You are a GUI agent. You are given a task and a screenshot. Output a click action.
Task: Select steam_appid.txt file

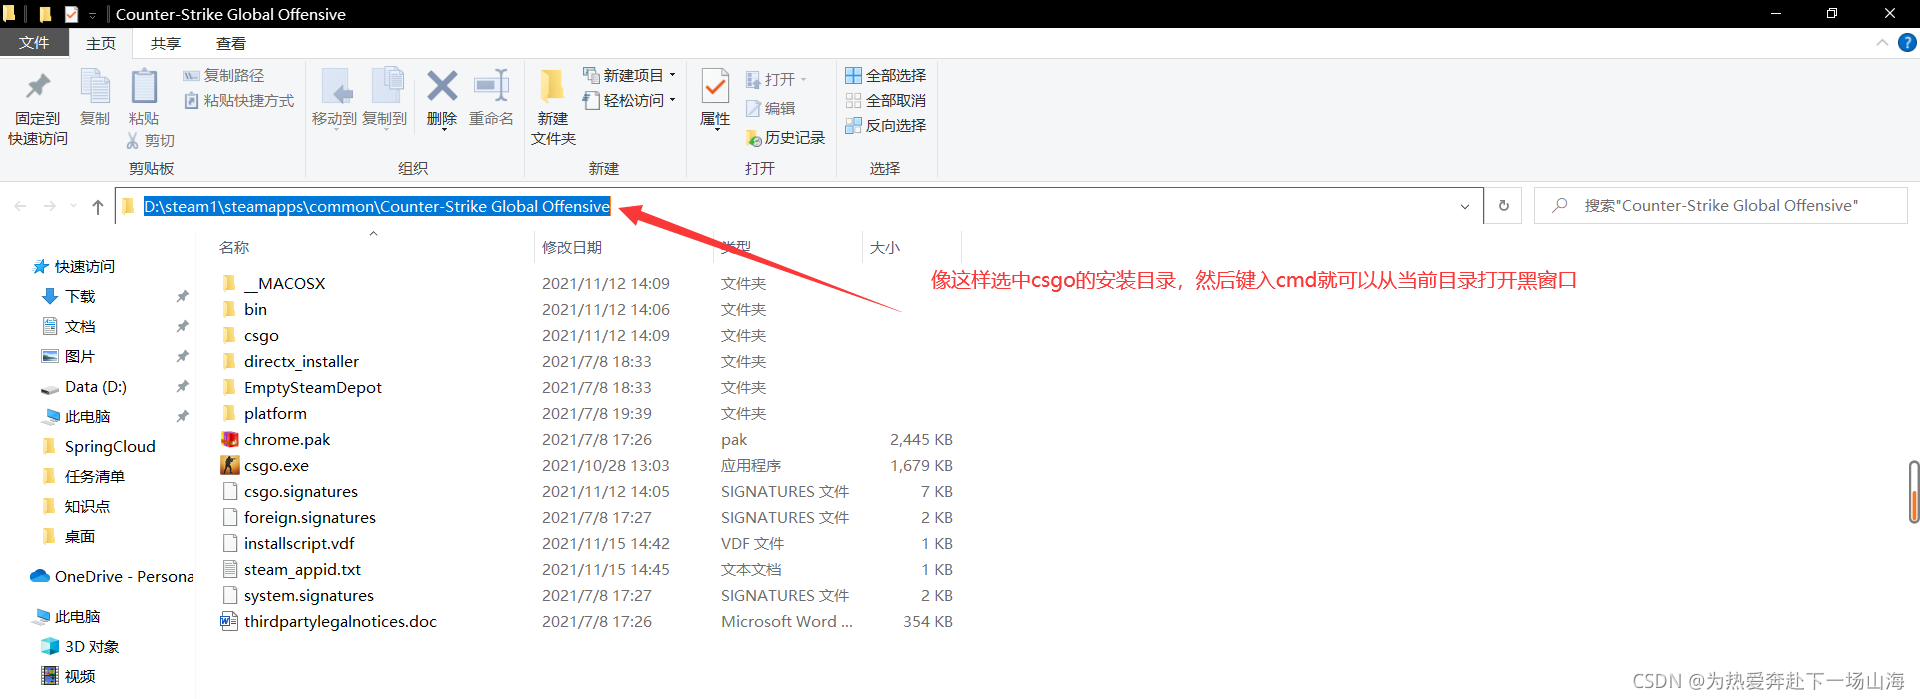[302, 569]
